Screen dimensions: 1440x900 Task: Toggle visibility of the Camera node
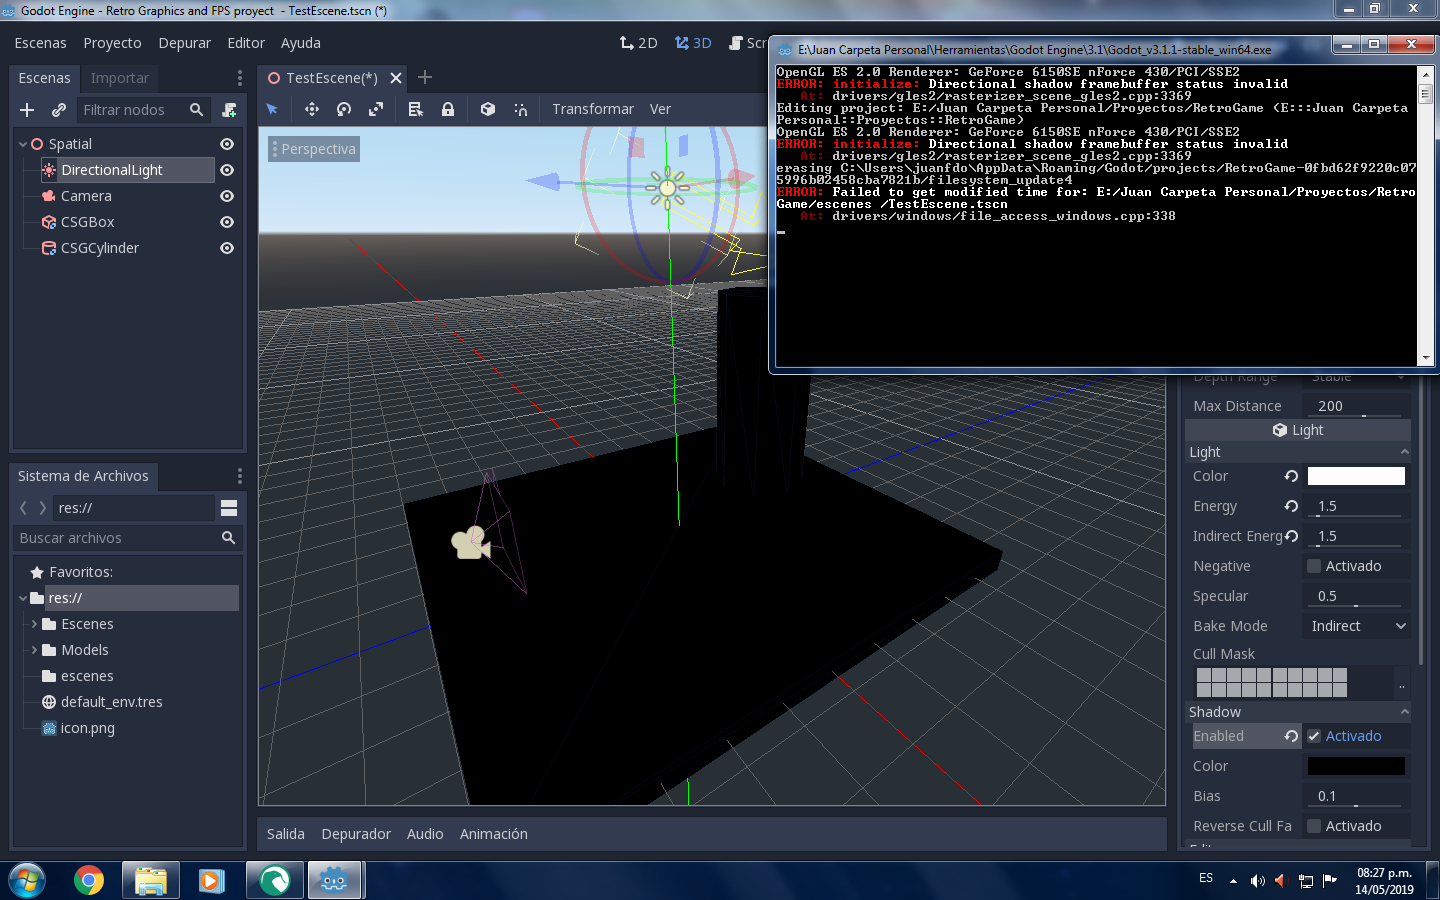227,196
